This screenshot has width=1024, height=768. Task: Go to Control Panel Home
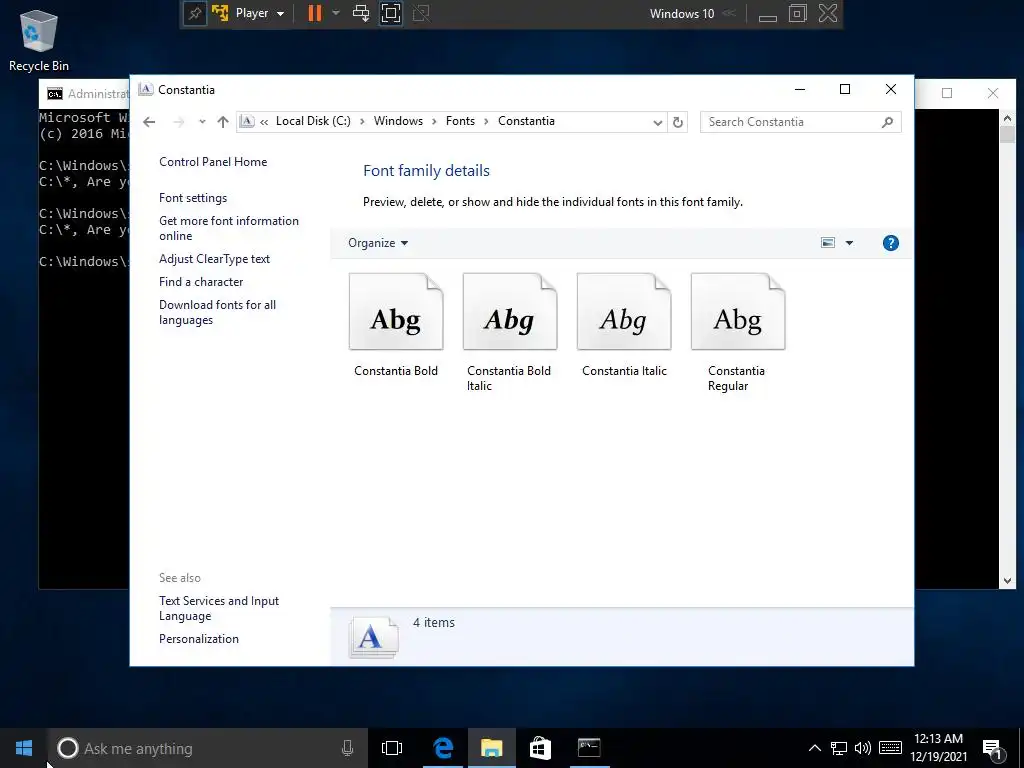coord(213,162)
